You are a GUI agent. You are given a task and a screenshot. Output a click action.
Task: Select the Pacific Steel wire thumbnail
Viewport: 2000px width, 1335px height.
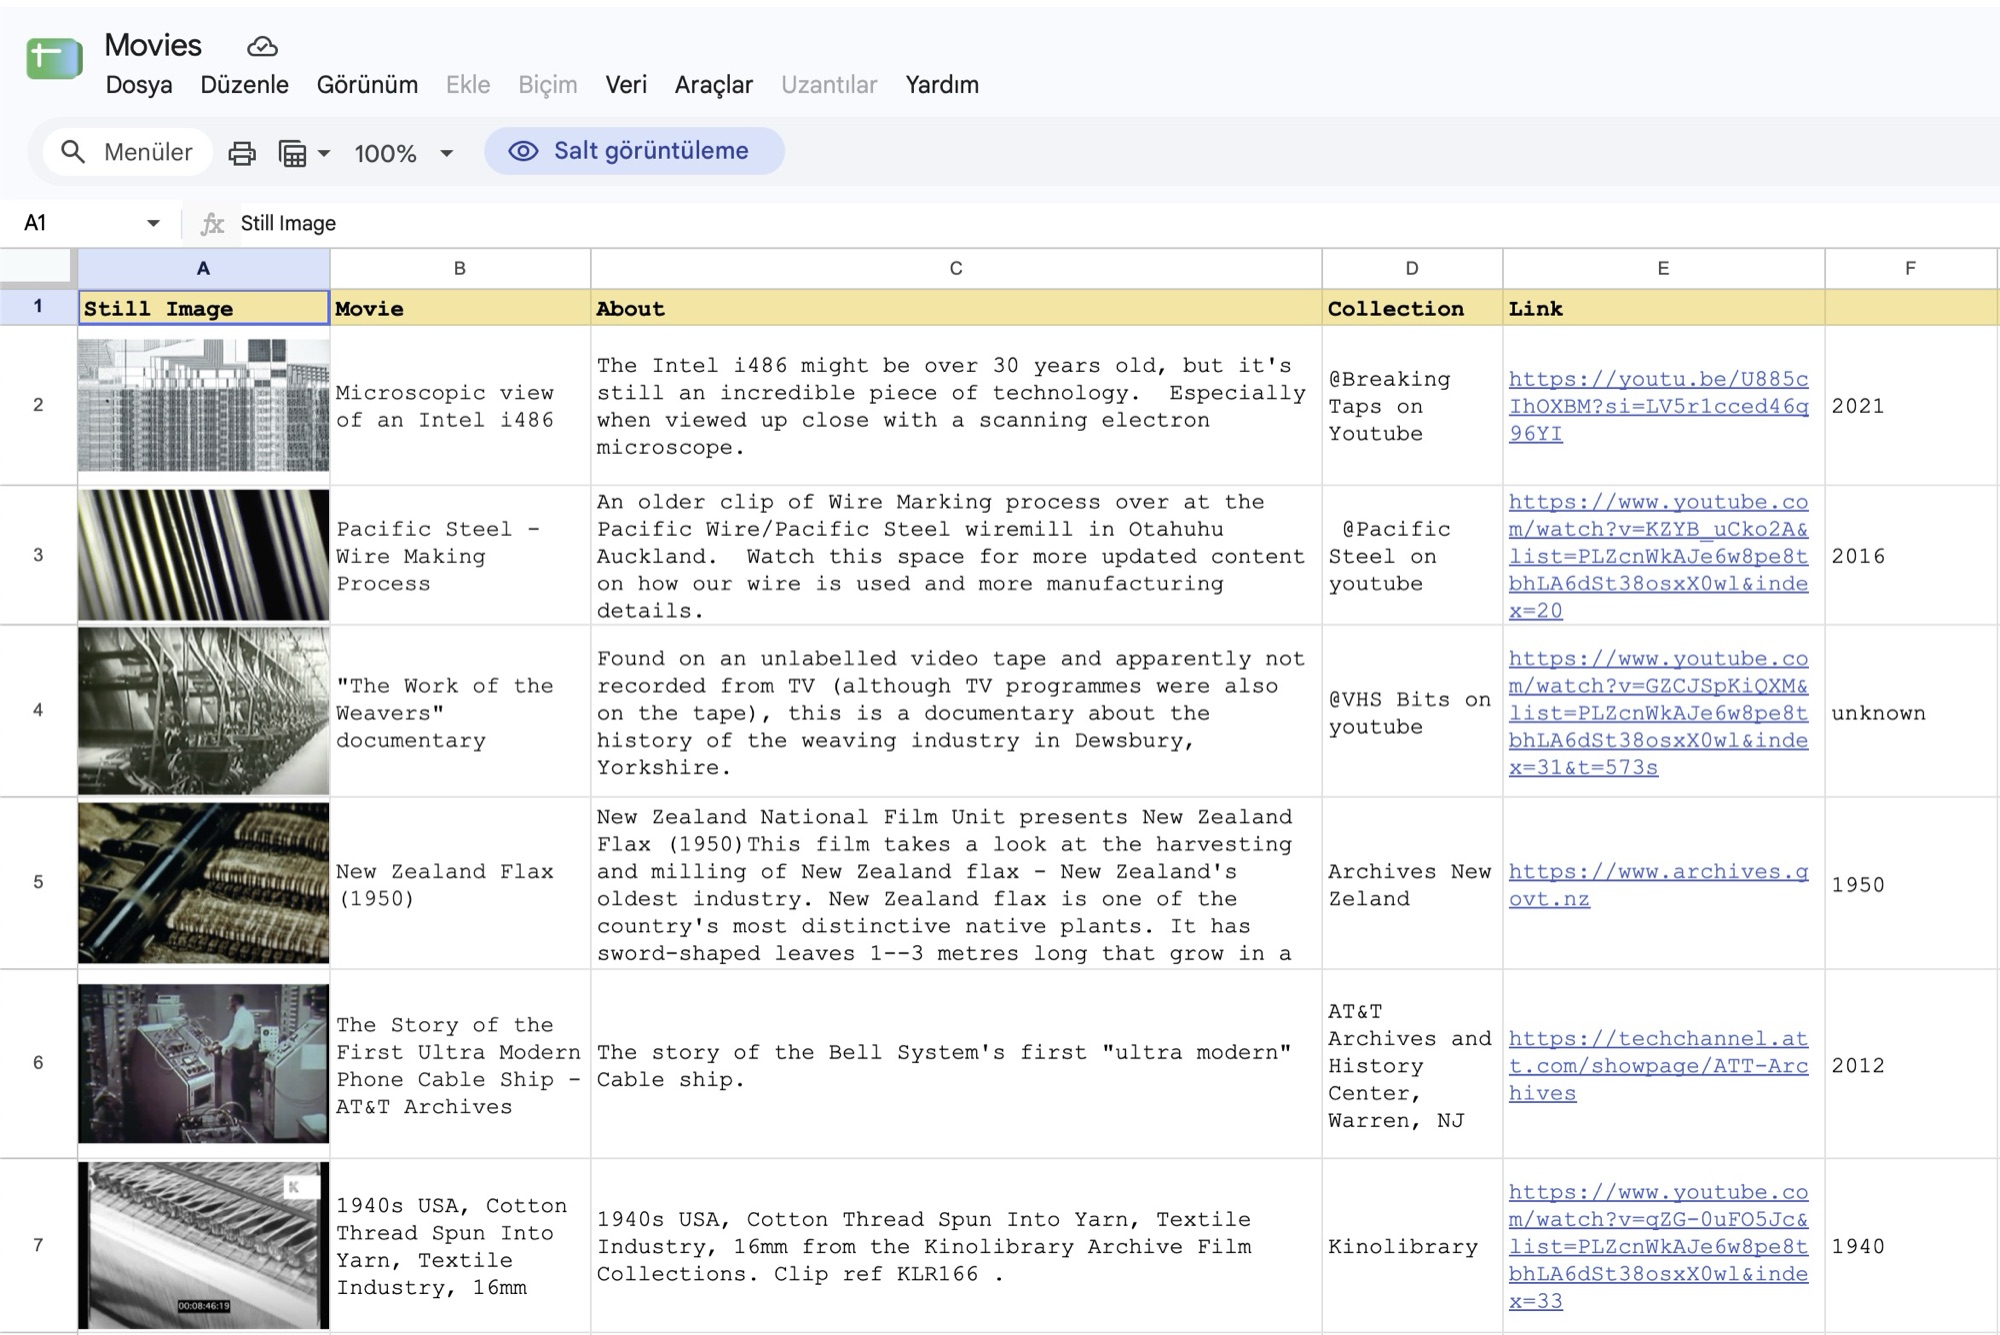coord(203,555)
